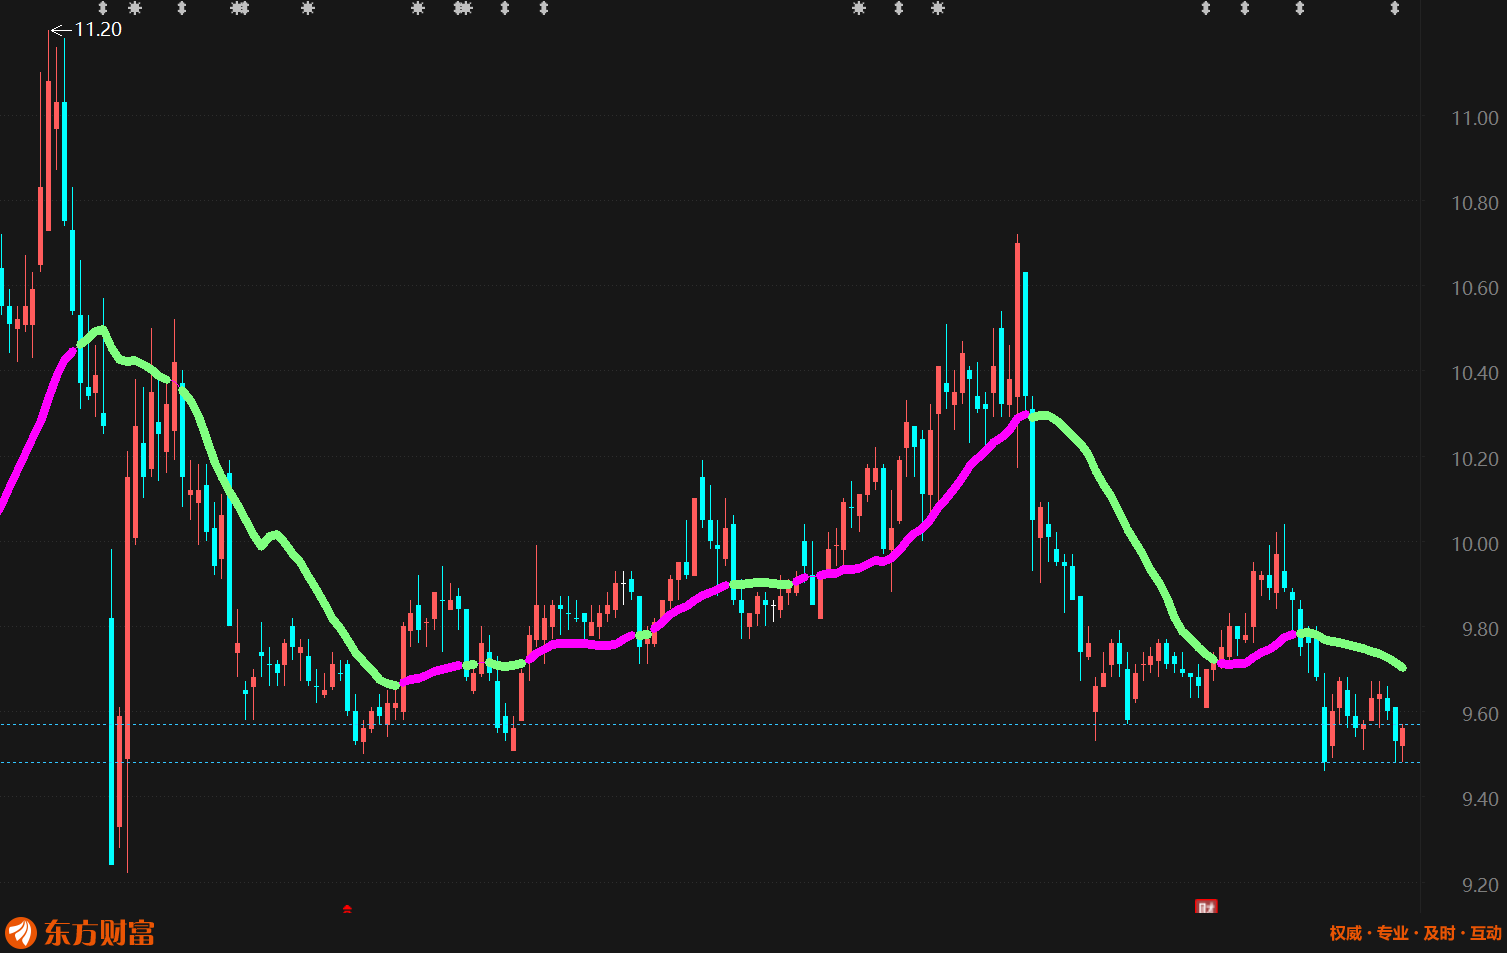Image resolution: width=1507 pixels, height=953 pixels.
Task: Click the 11.20 highest price label
Action: coord(98,30)
